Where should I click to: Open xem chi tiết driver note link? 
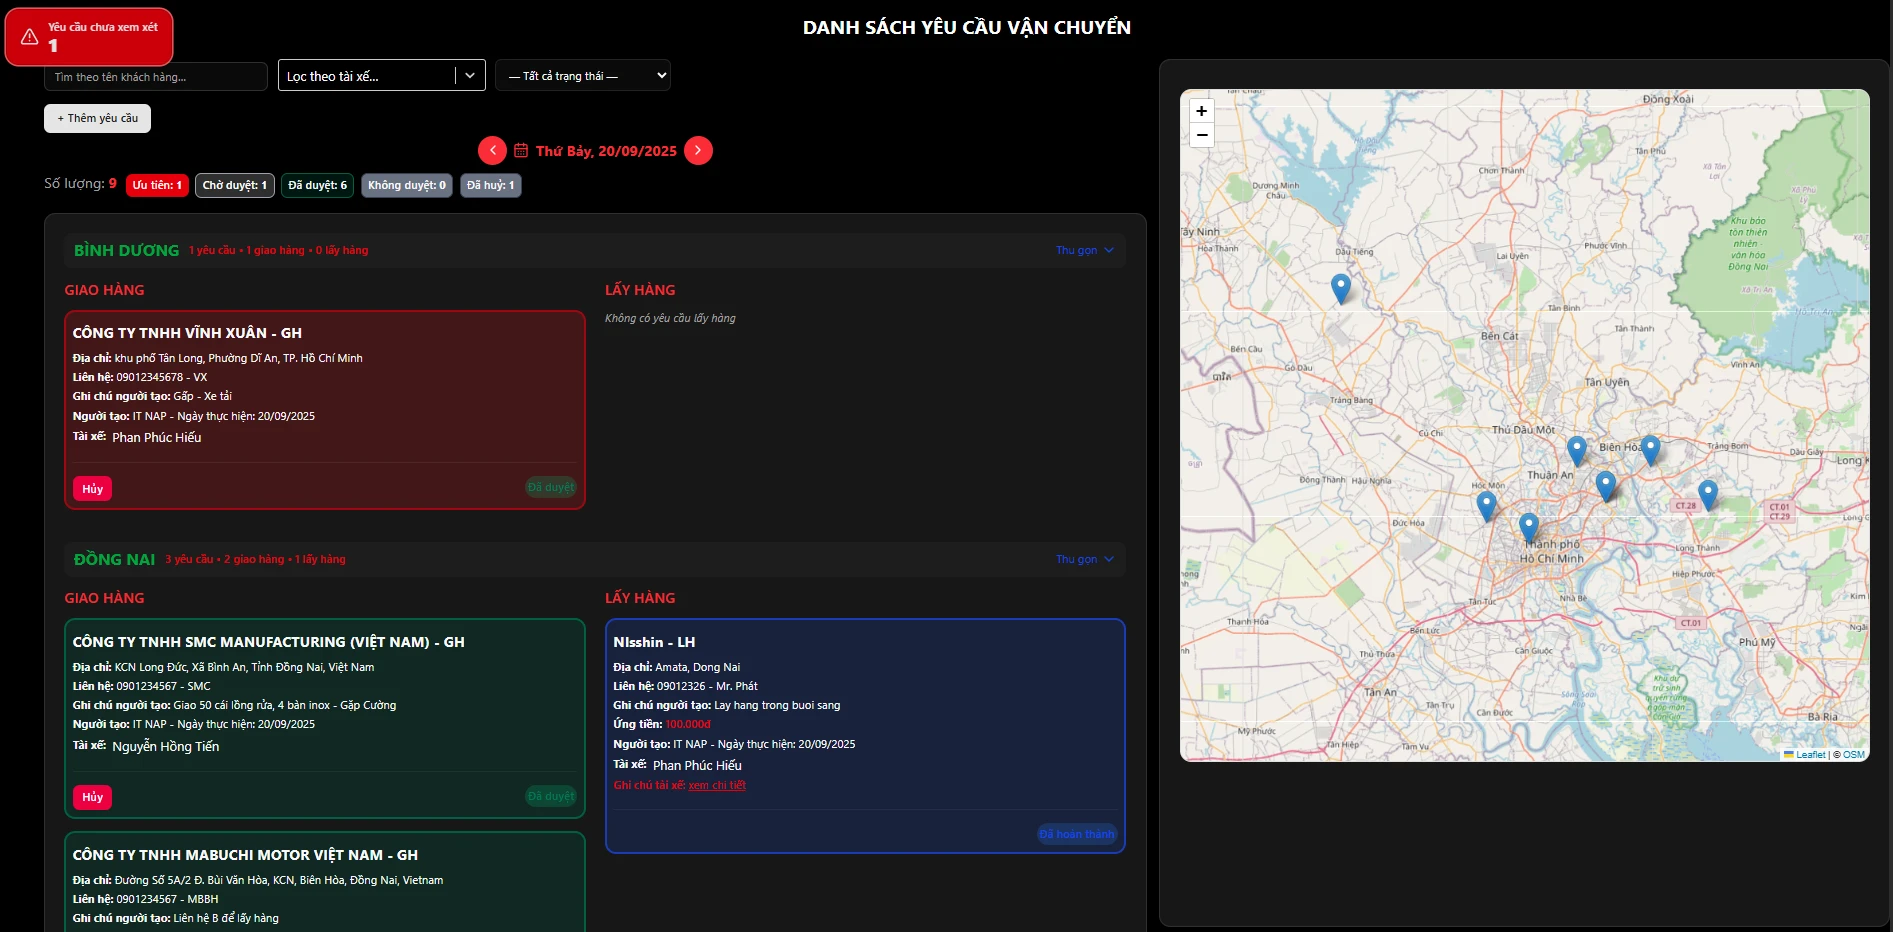click(x=717, y=785)
